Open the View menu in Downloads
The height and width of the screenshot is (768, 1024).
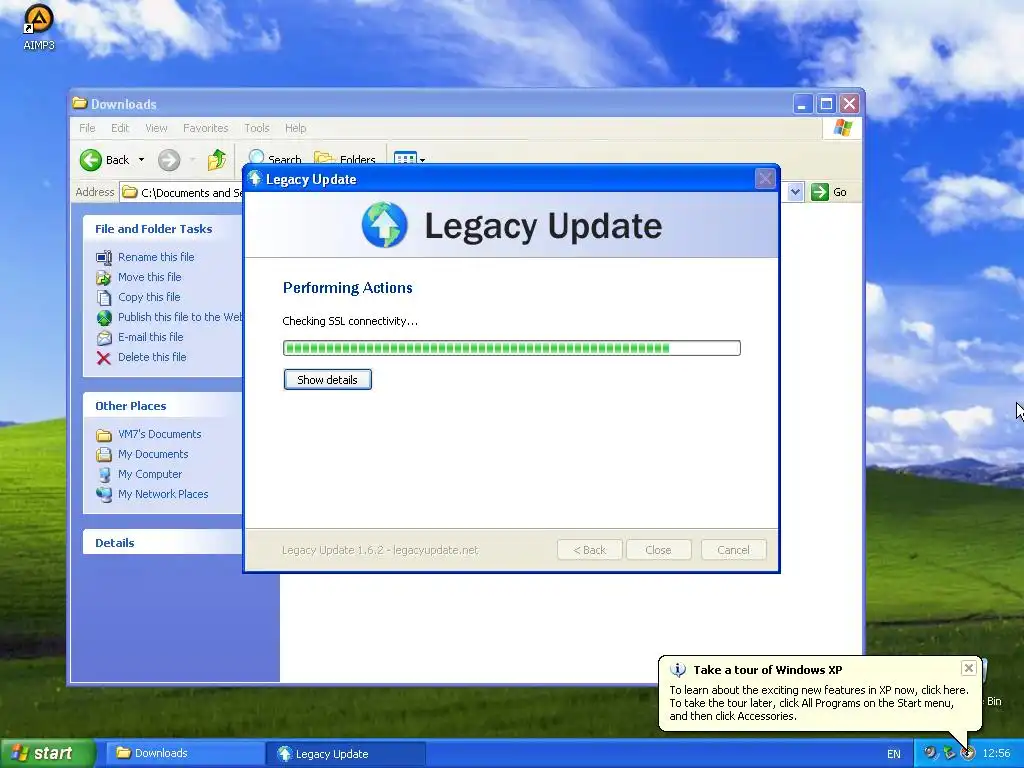click(156, 128)
